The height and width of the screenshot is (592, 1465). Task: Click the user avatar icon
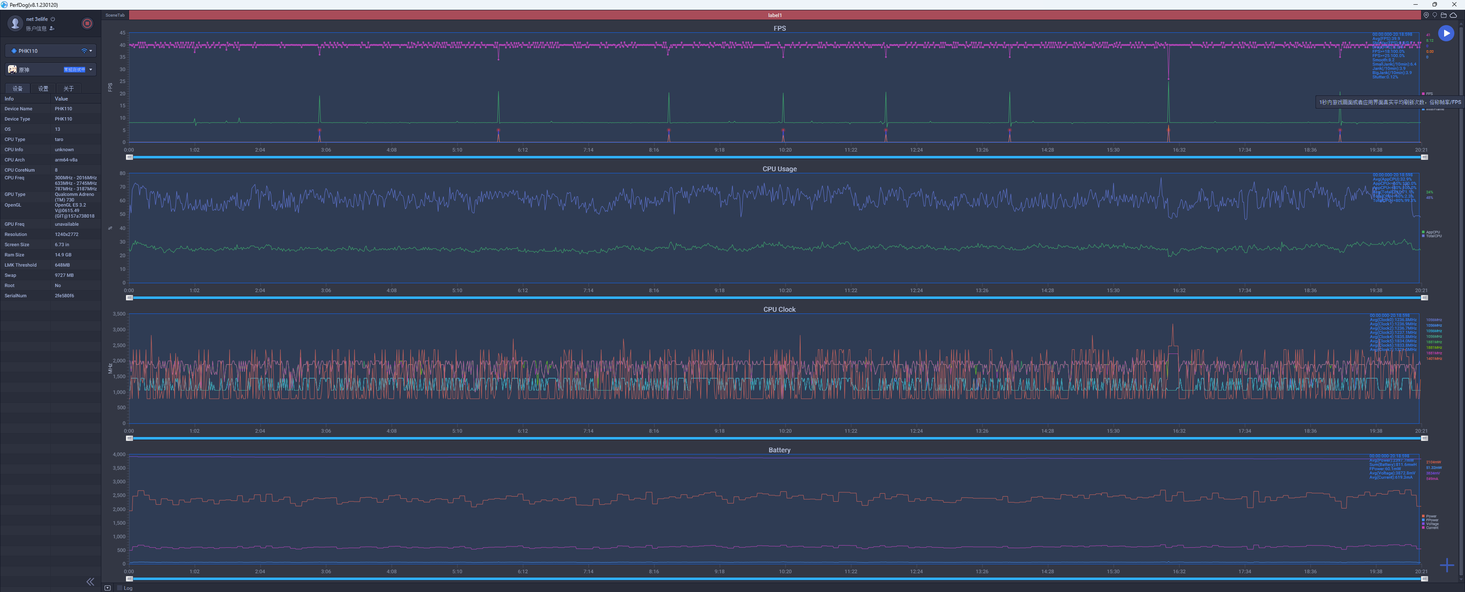pos(15,23)
